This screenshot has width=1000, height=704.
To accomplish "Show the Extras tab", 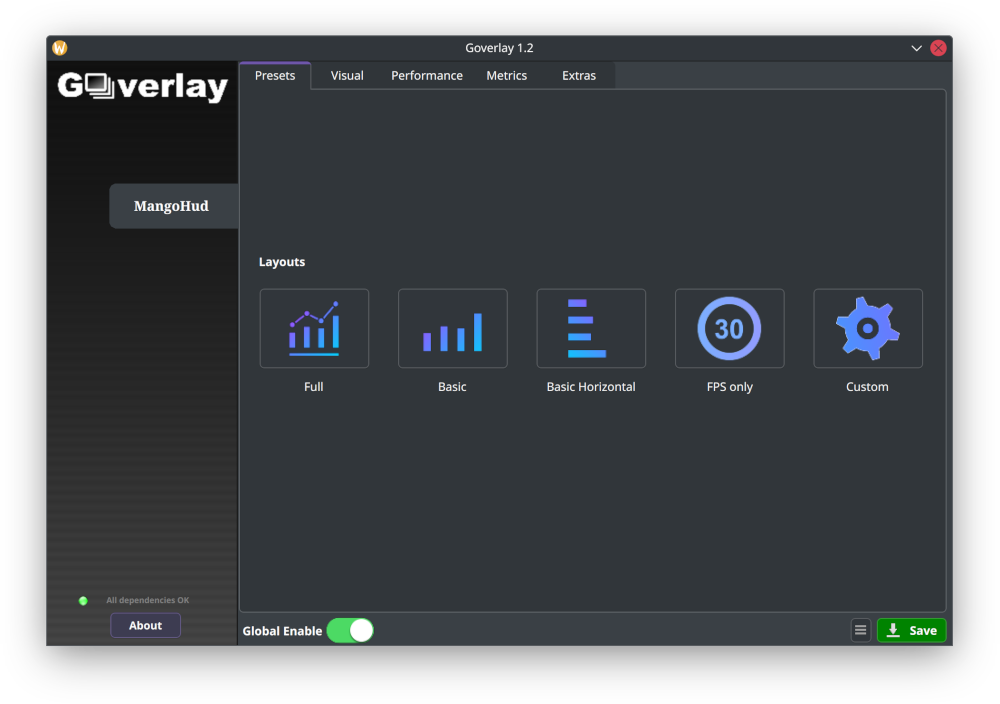I will pos(578,76).
